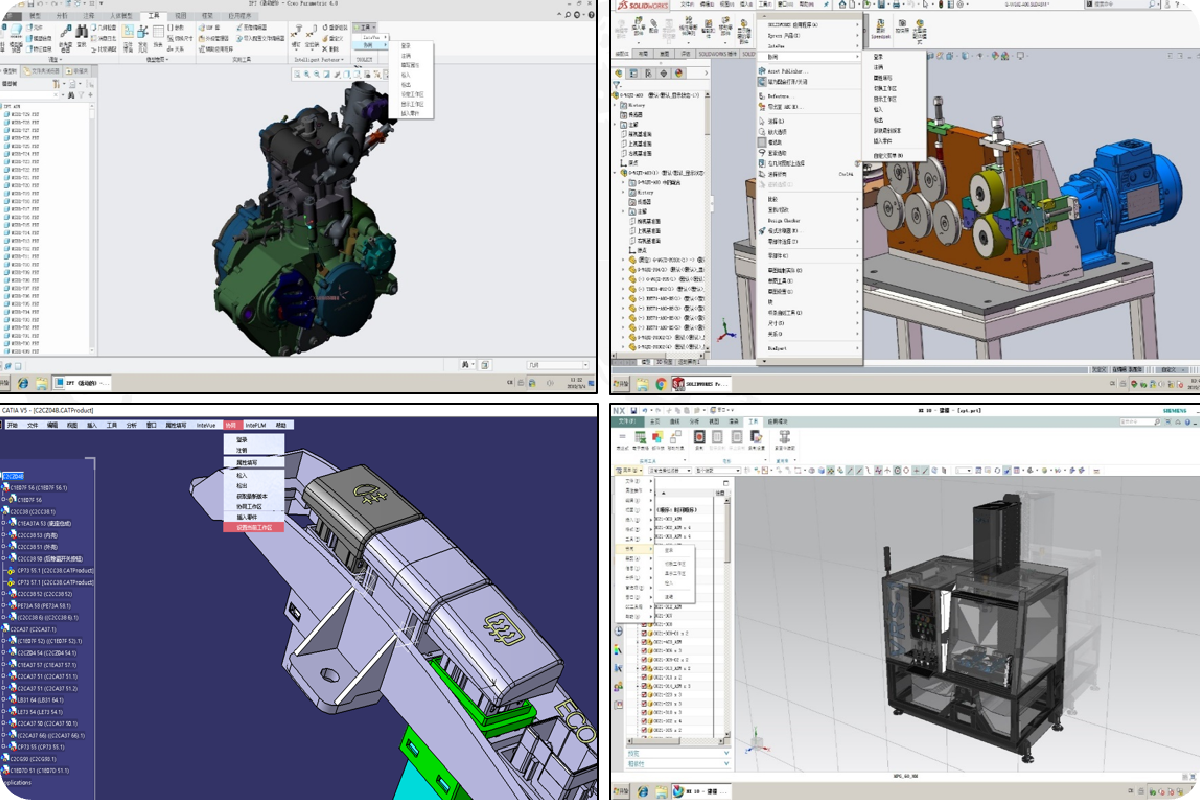
Task: Launch Chrome from the SolidWorks taskbar
Action: point(660,383)
